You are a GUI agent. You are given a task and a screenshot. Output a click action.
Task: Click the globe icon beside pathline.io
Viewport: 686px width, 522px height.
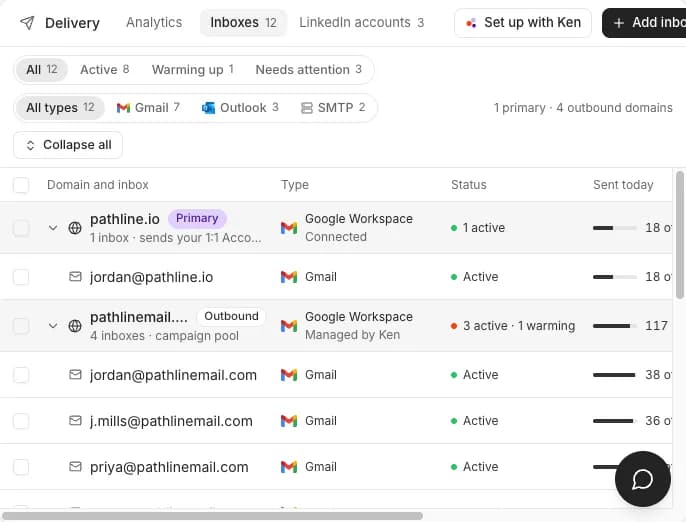(75, 228)
